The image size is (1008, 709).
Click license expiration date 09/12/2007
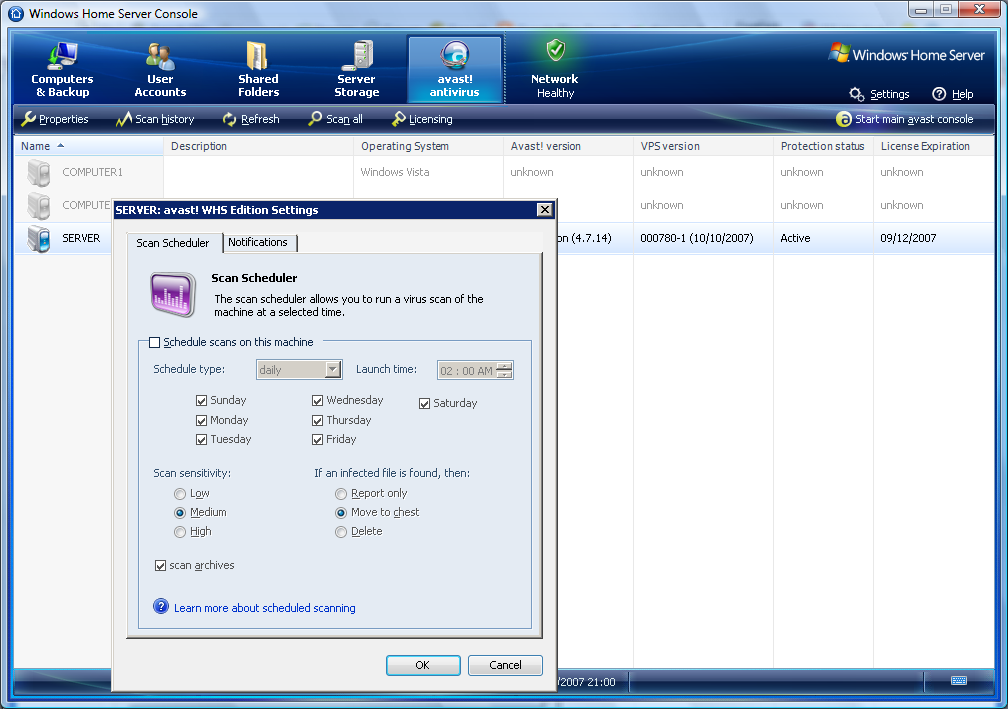(908, 238)
